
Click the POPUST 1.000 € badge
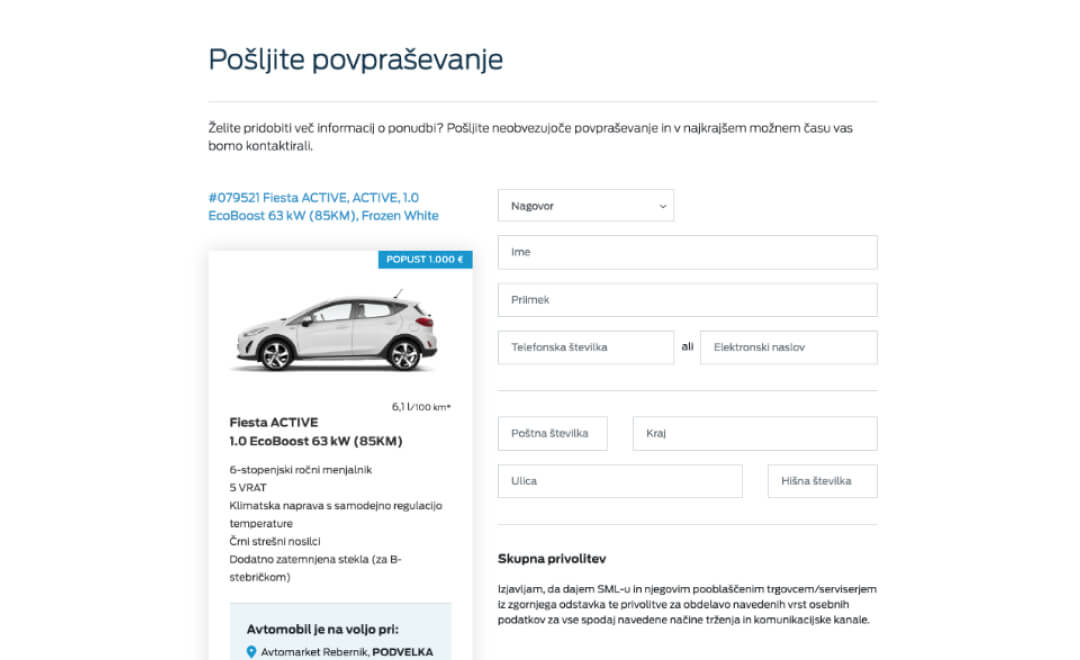425,260
